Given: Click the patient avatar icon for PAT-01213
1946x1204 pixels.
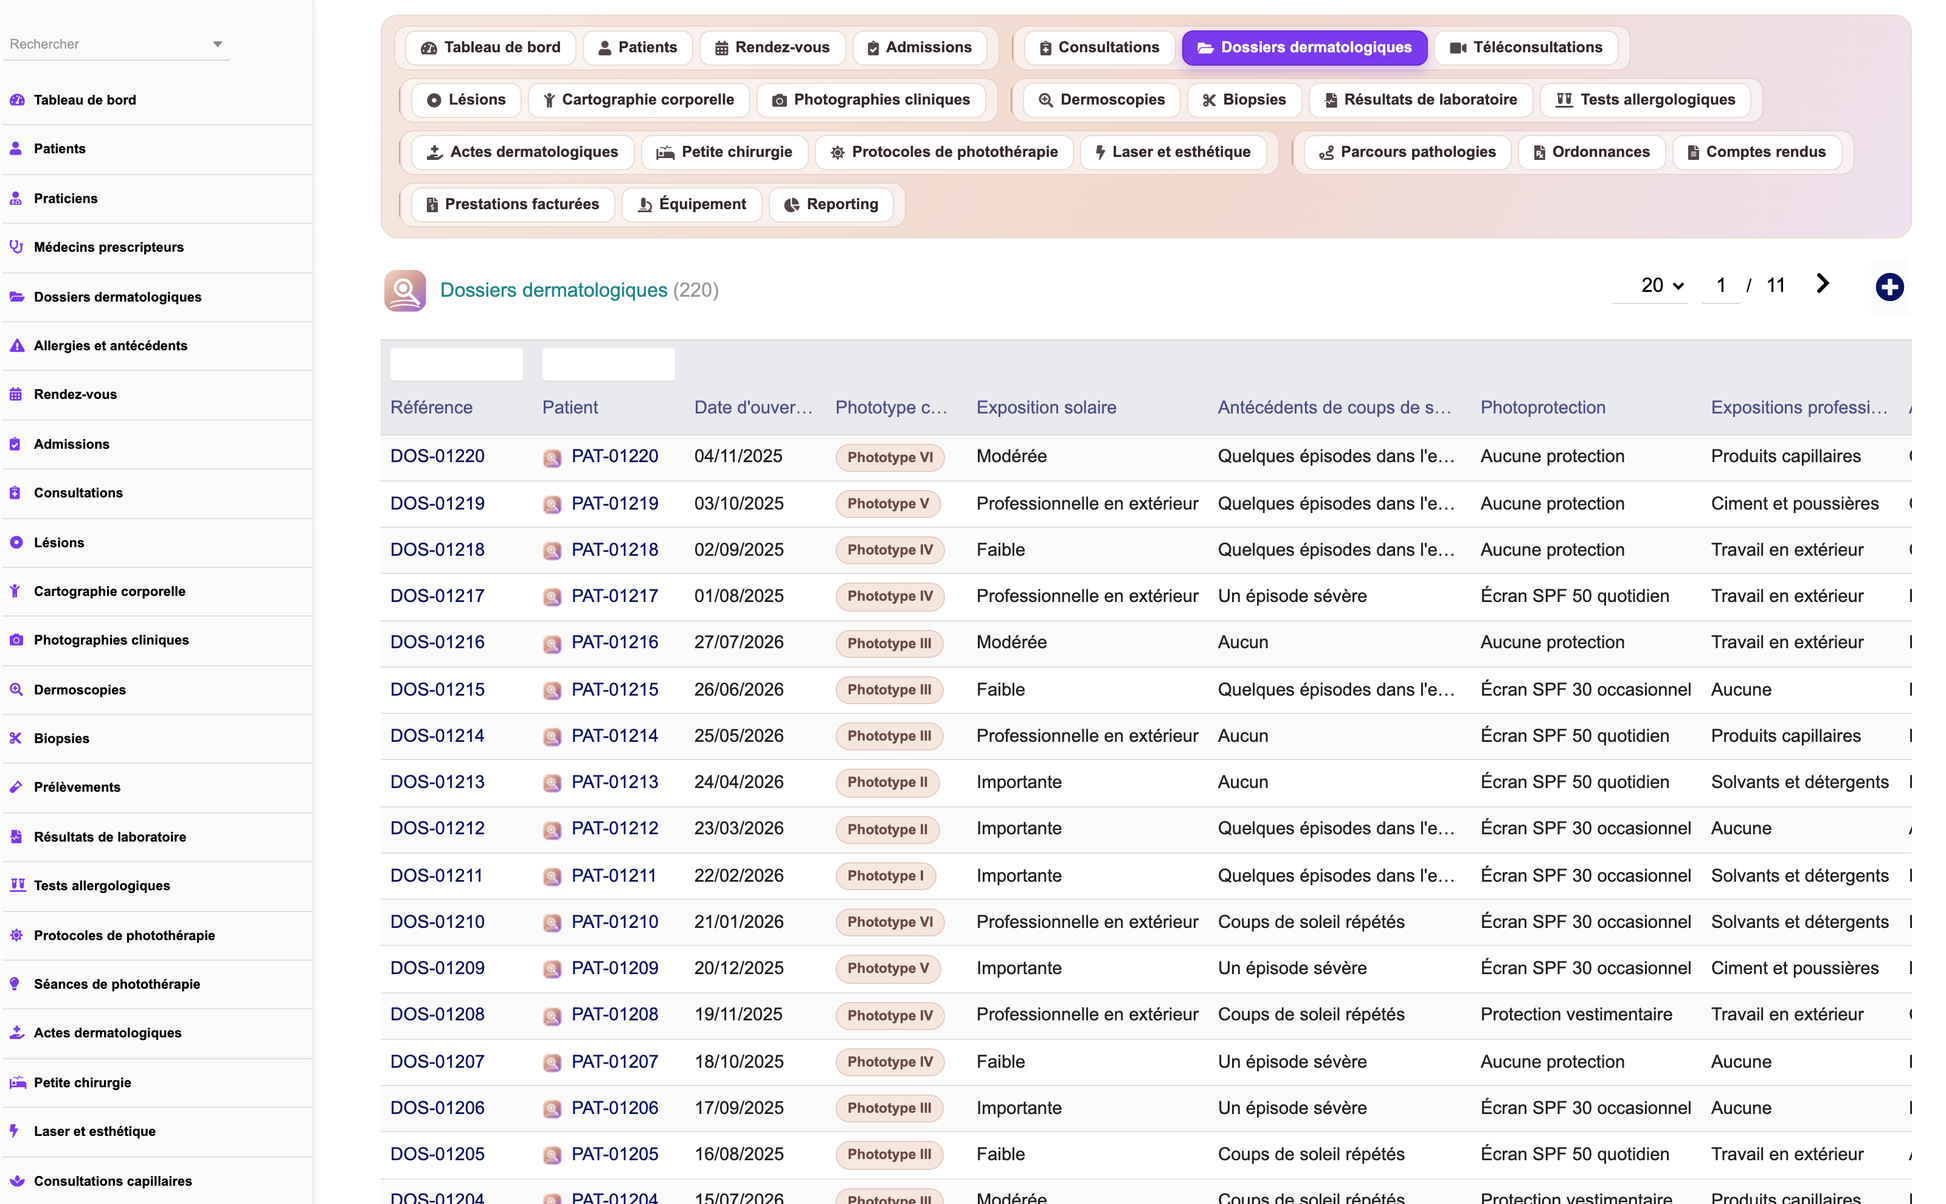Looking at the screenshot, I should [552, 783].
